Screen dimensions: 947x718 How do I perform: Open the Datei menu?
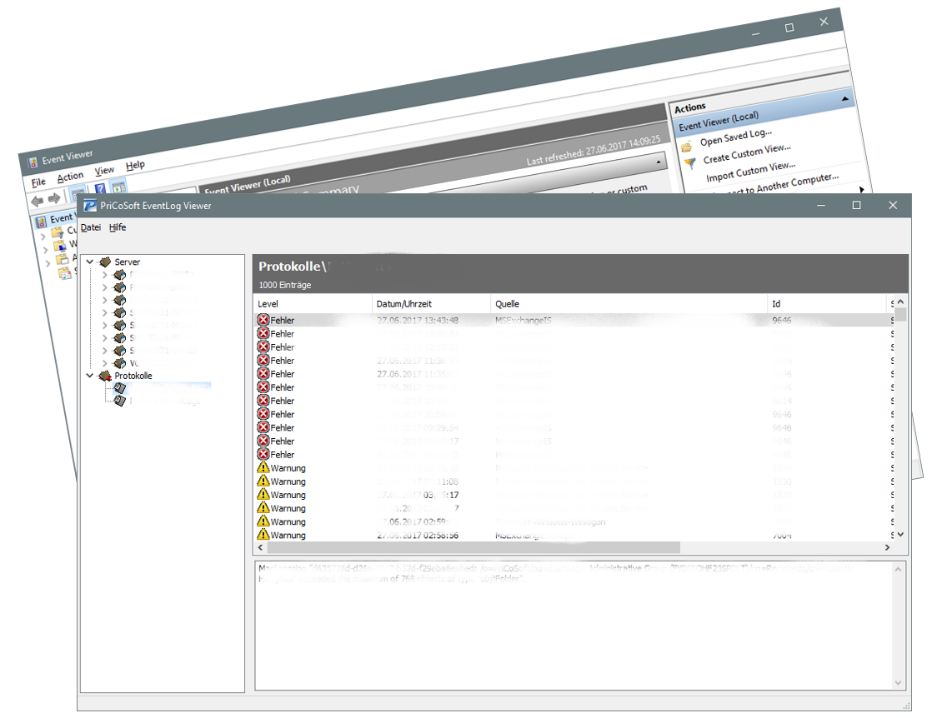pyautogui.click(x=91, y=228)
